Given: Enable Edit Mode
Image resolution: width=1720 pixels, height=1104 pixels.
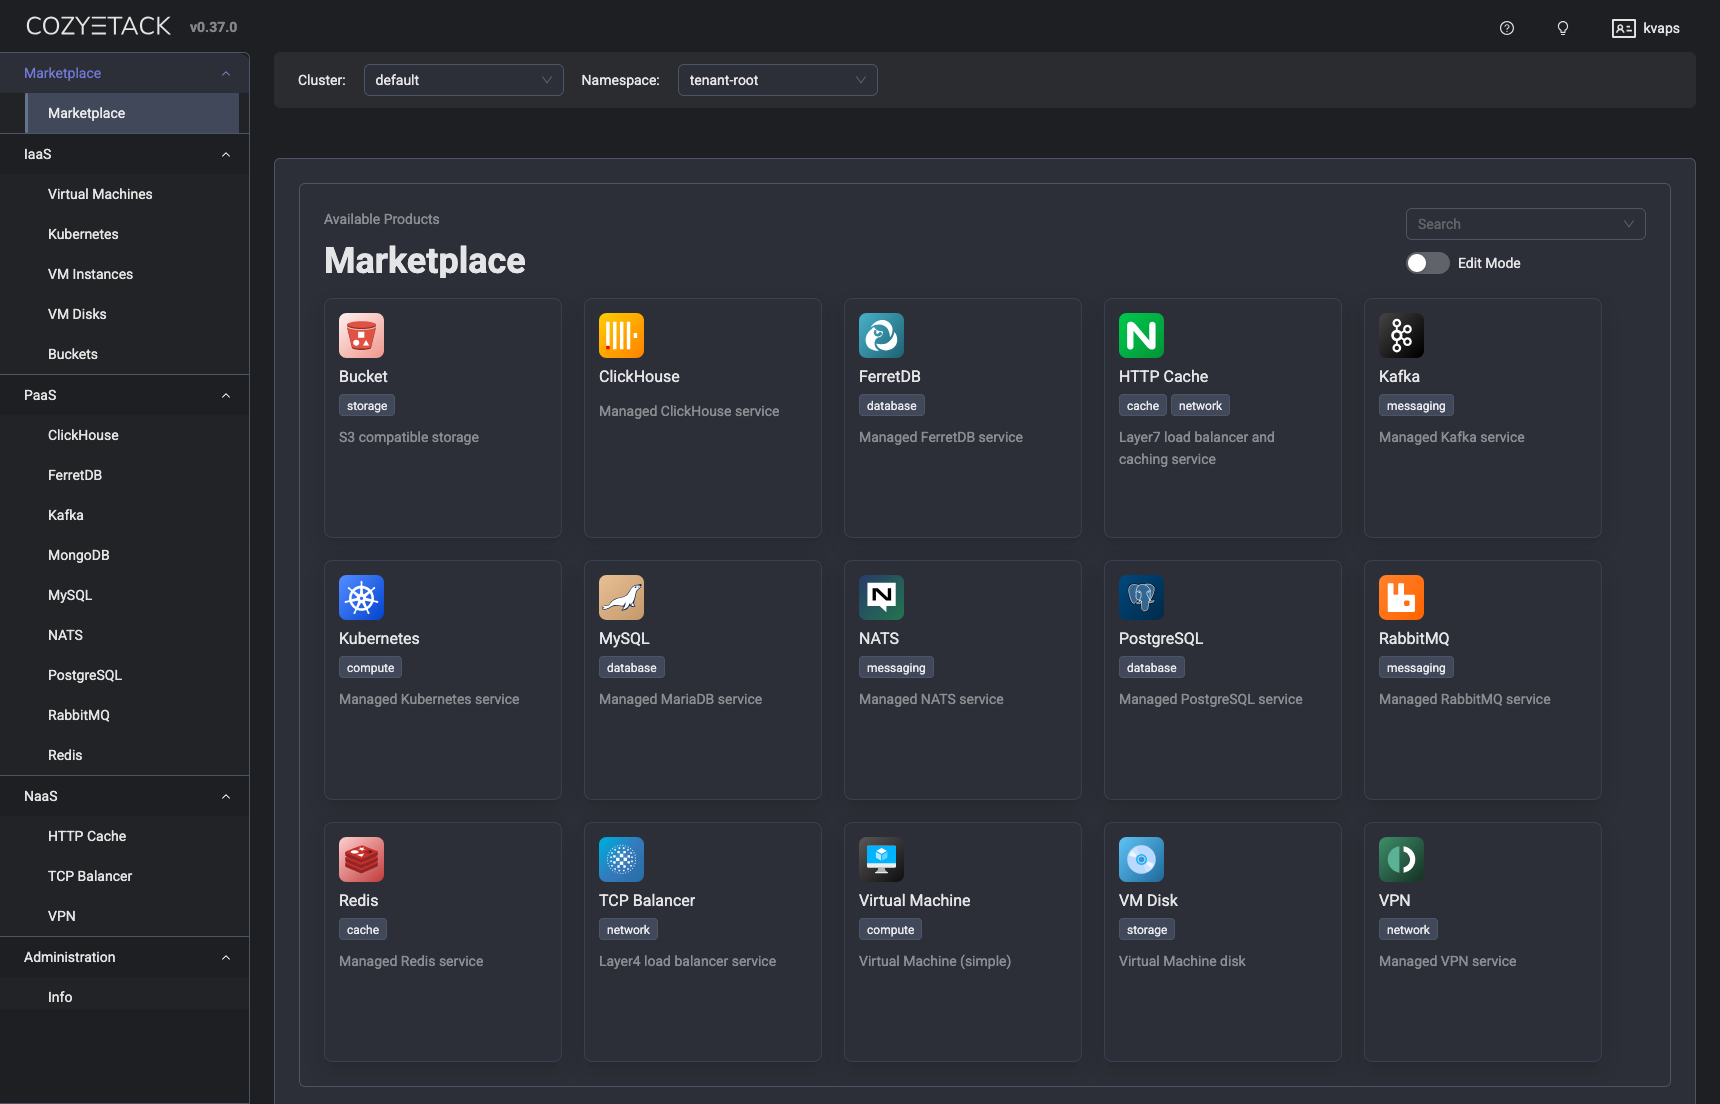Looking at the screenshot, I should 1427,263.
